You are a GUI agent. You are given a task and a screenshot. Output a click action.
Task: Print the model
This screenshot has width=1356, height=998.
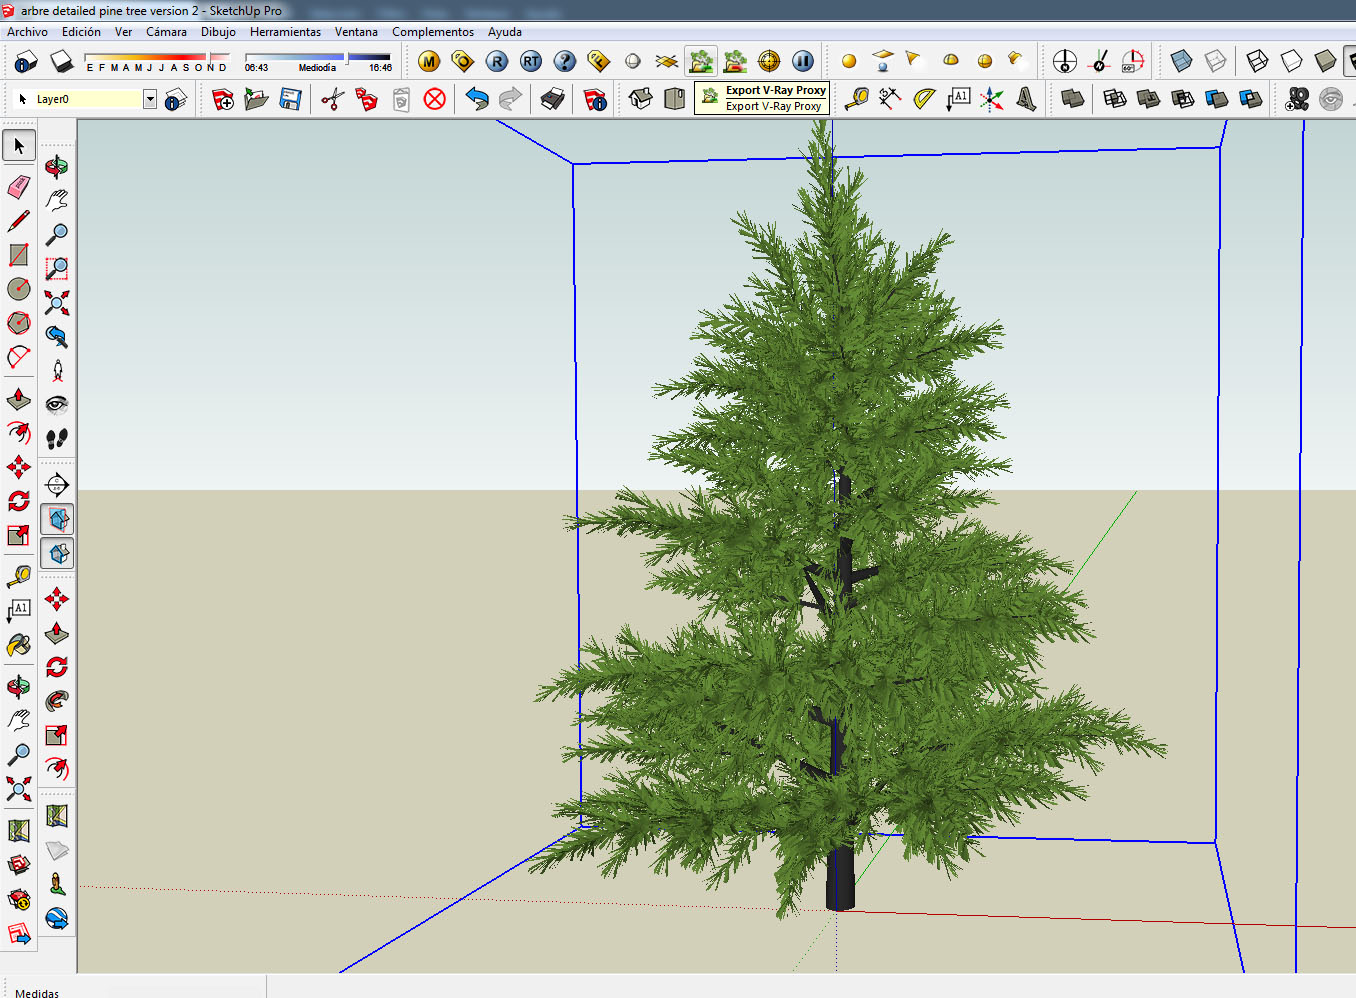coord(552,99)
